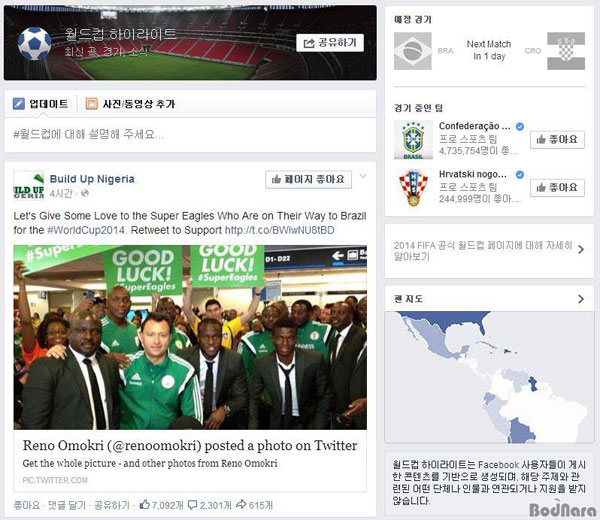Screen dimensions: 600x520
Task: Click the comment count speech bubble icon
Action: click(192, 505)
